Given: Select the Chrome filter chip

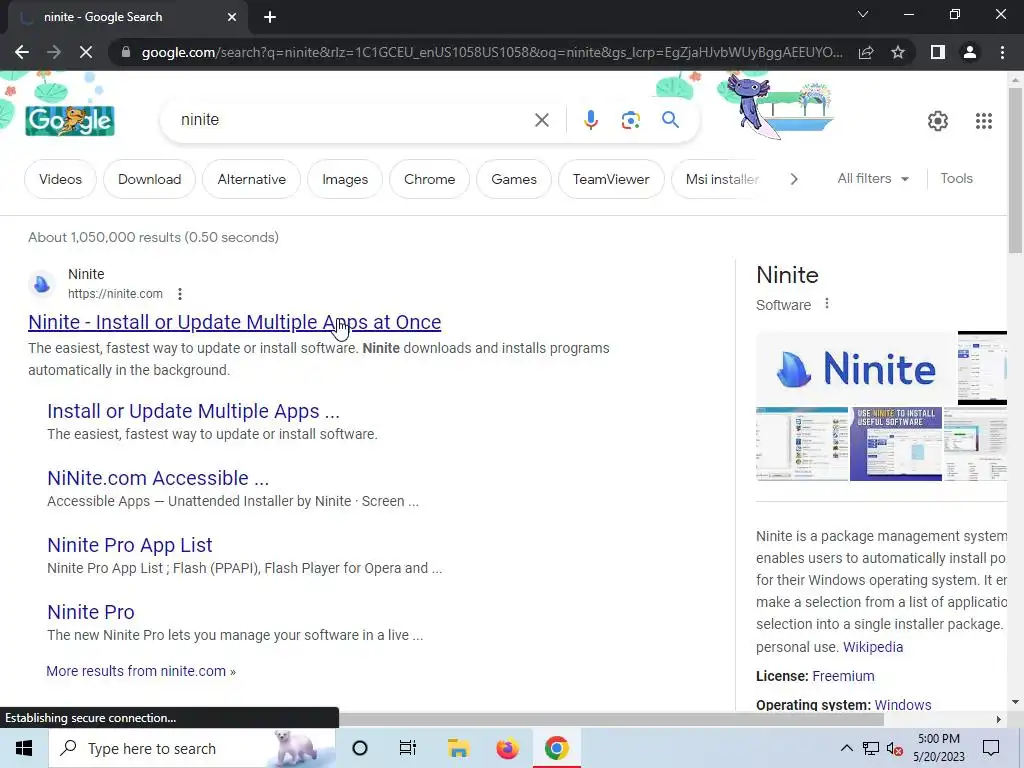Looking at the screenshot, I should (x=429, y=179).
